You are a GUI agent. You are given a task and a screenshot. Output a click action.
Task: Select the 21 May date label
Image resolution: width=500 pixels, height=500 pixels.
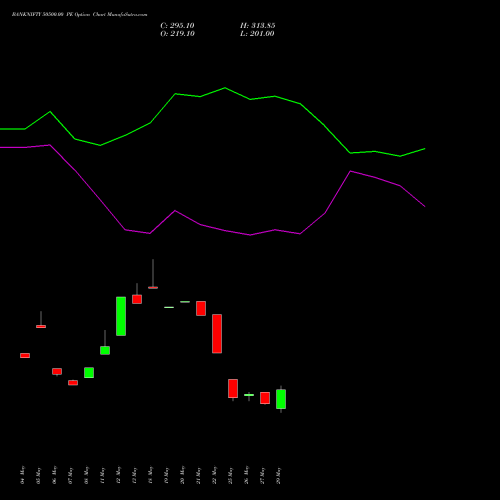tap(198, 475)
